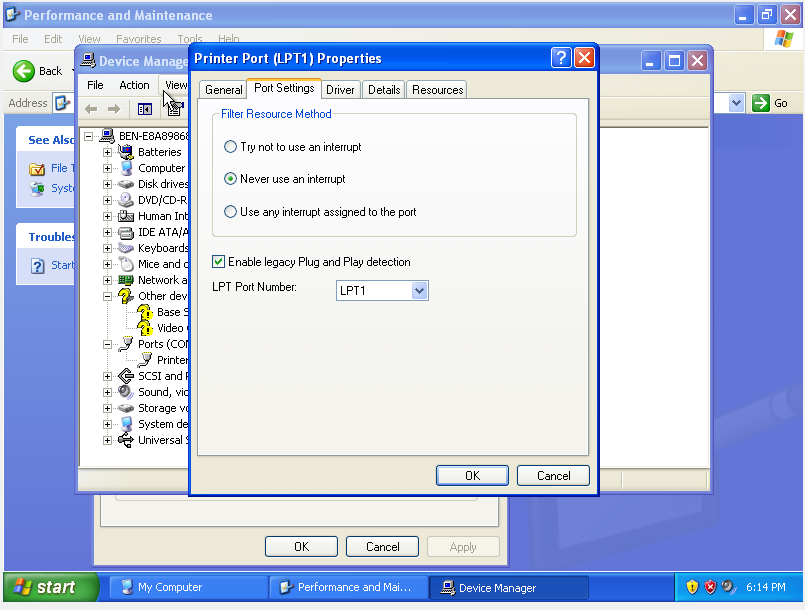805x610 pixels.
Task: Click the Network adapters icon
Action: (126, 280)
